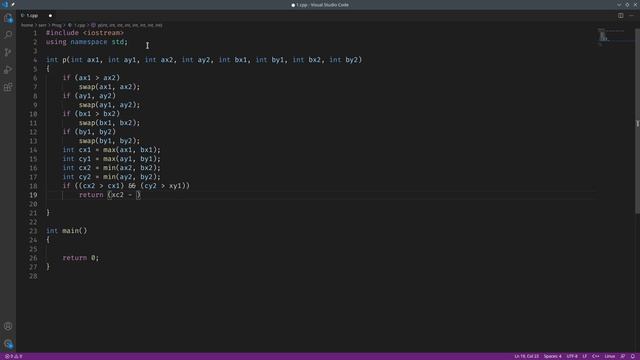Click the VS Code logo in title bar
Screen dimensions: 640x360
pos(5,4)
